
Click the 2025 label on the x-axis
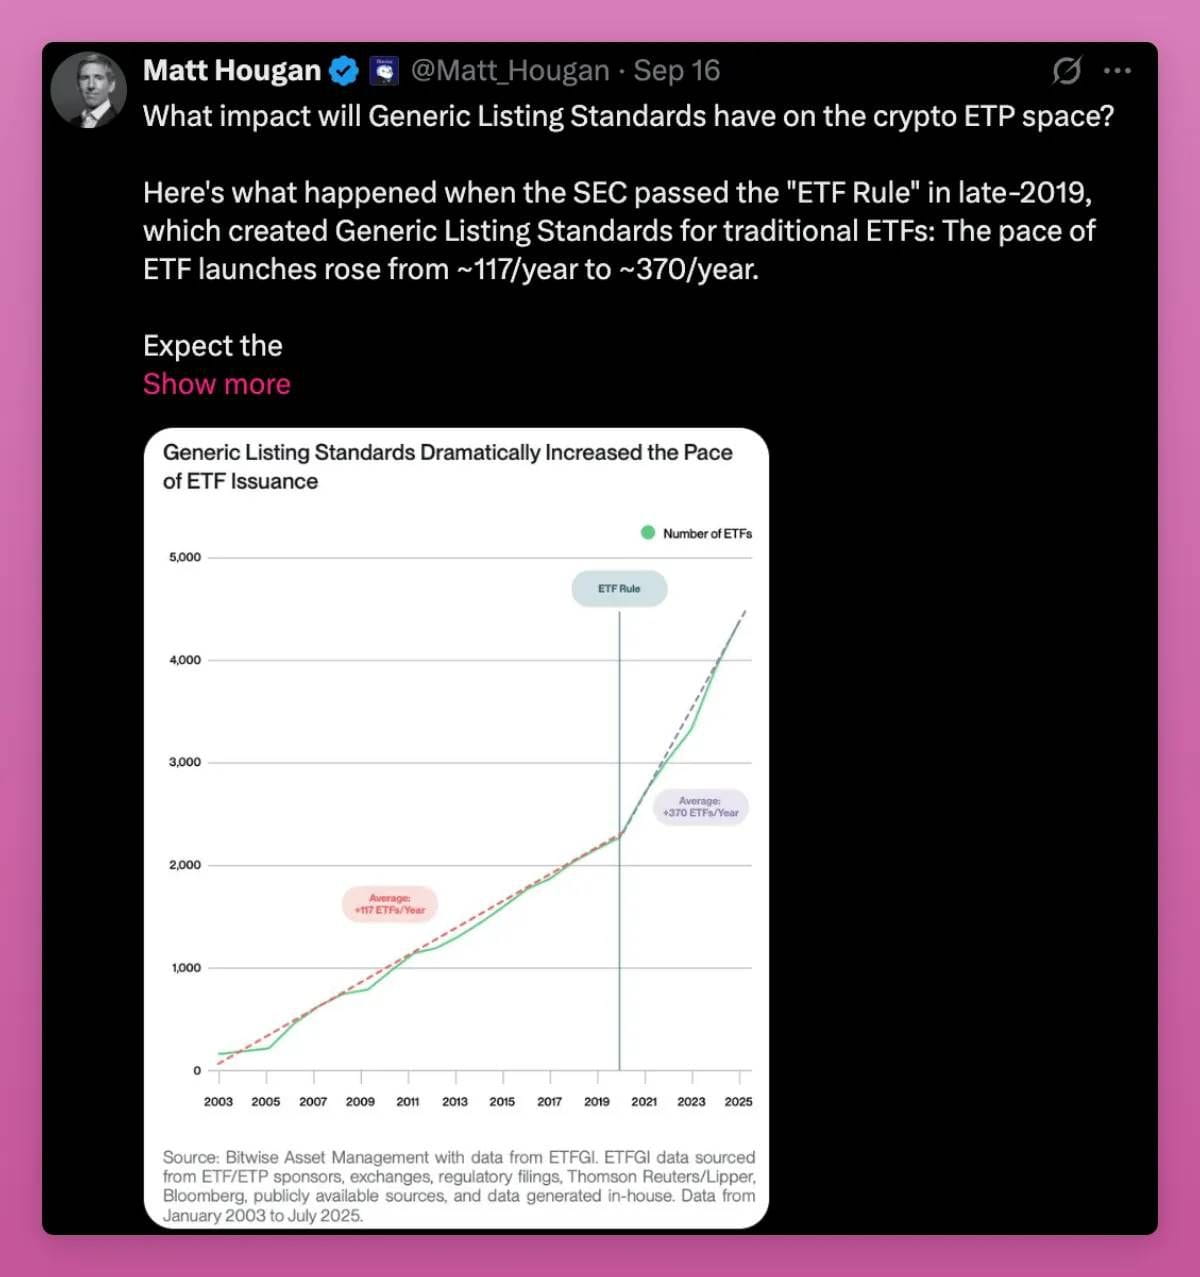pos(739,1101)
